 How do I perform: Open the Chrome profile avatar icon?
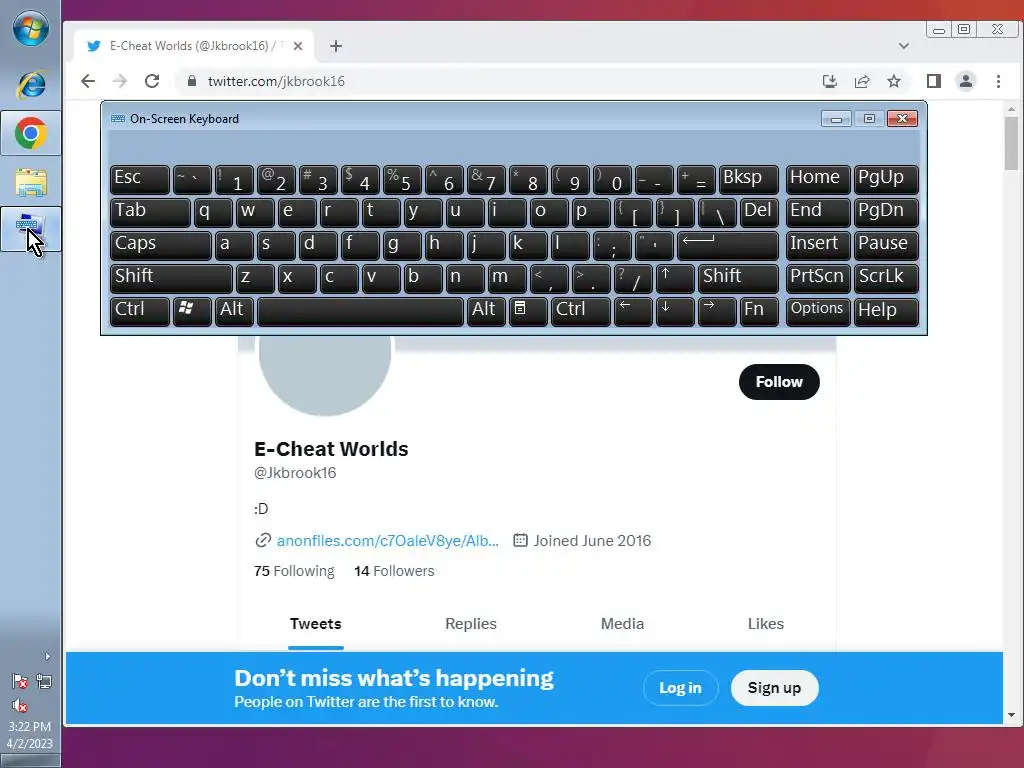[966, 81]
